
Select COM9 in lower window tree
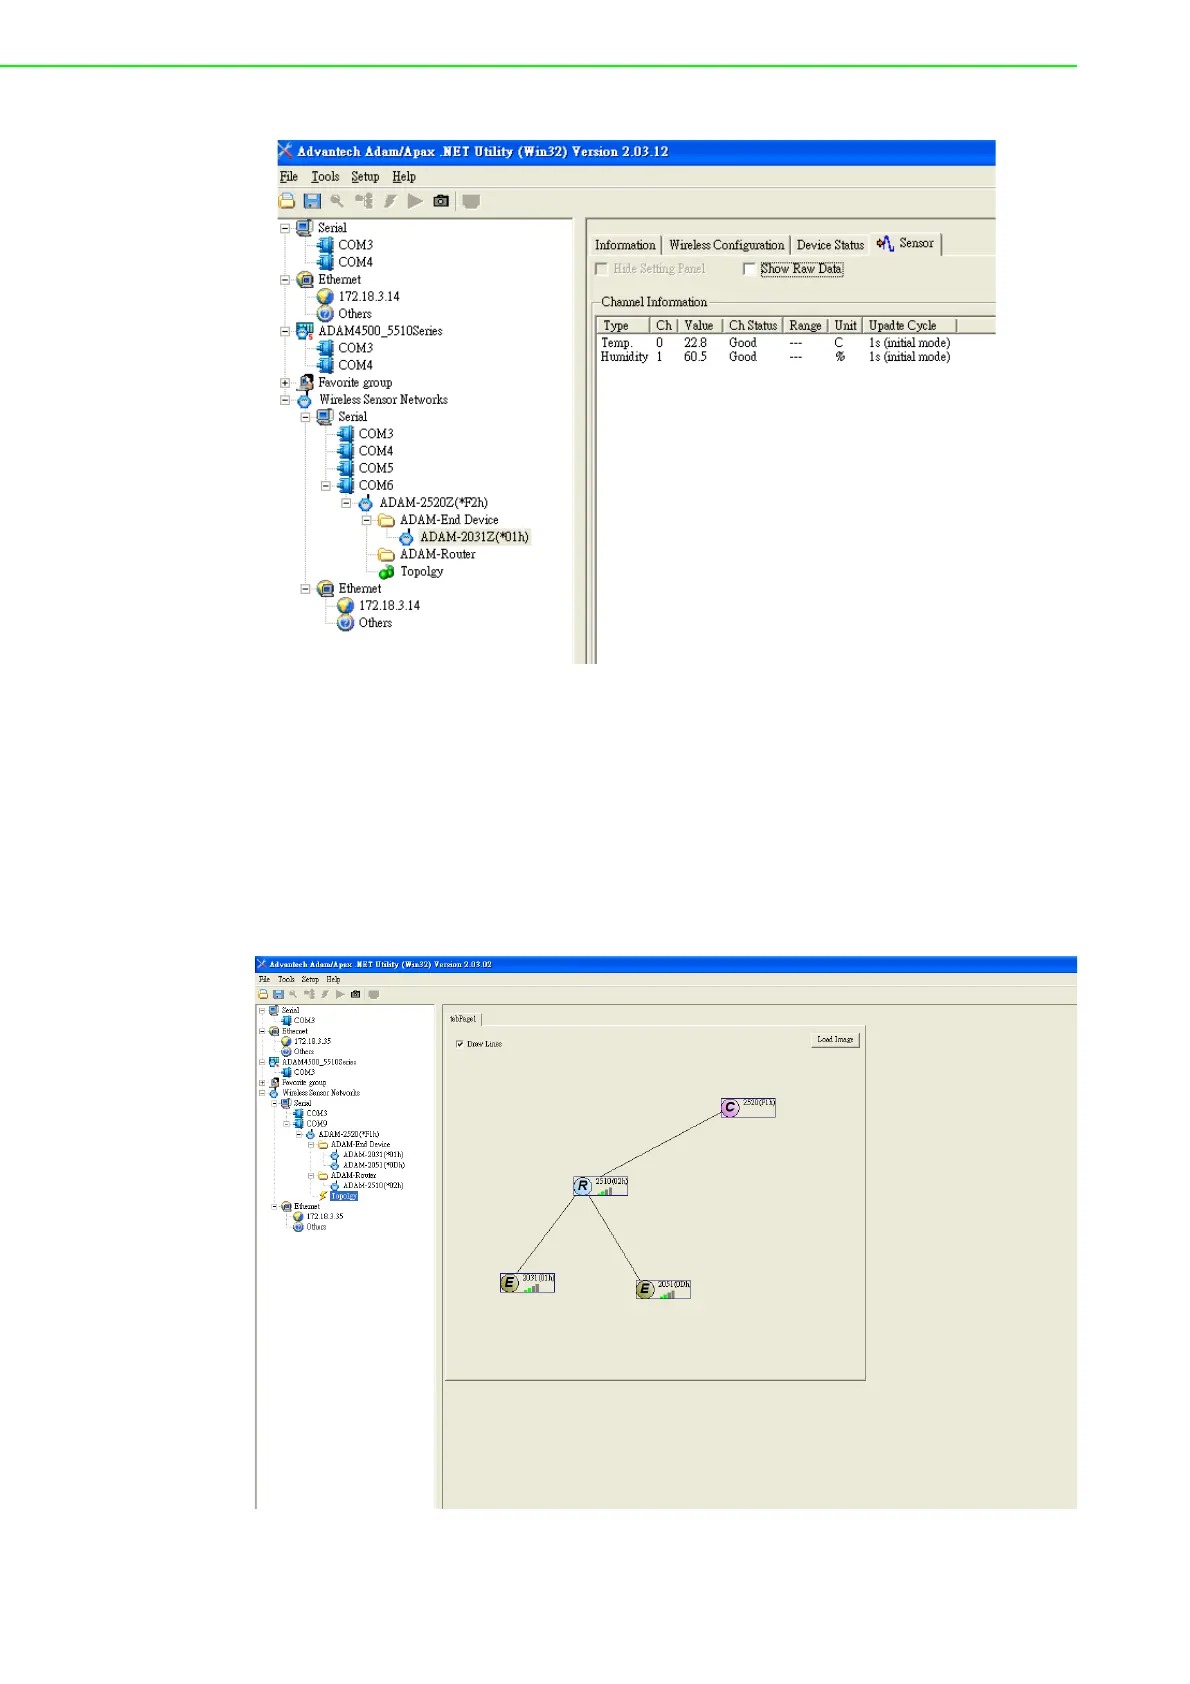coord(316,1124)
